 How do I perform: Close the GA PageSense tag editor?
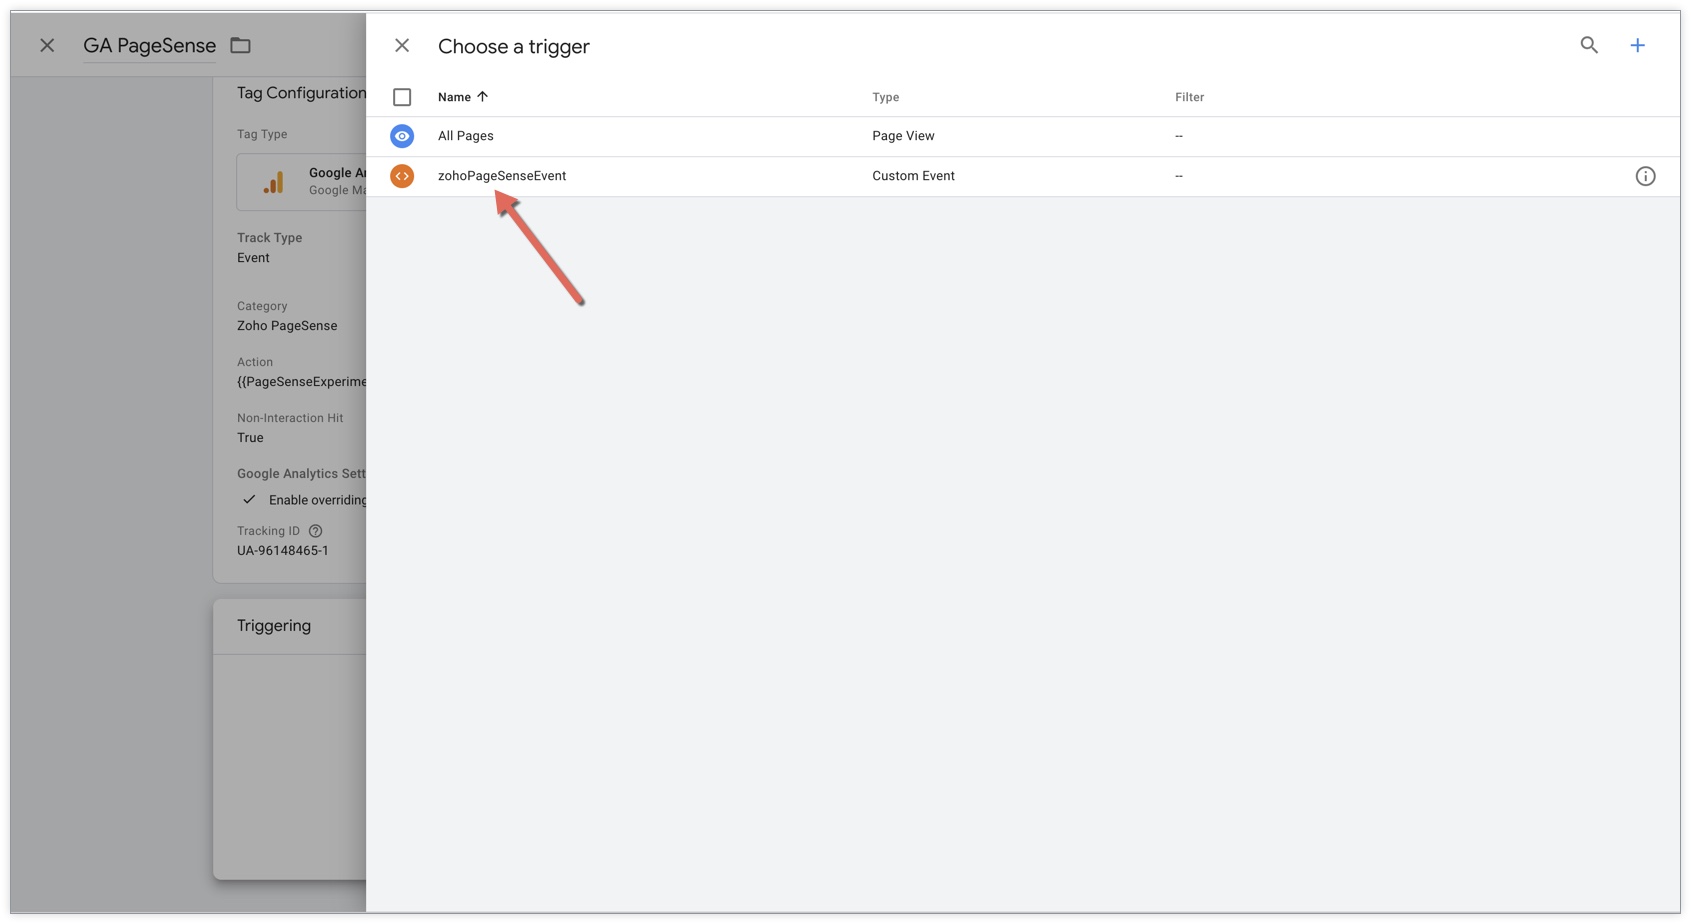pos(47,45)
